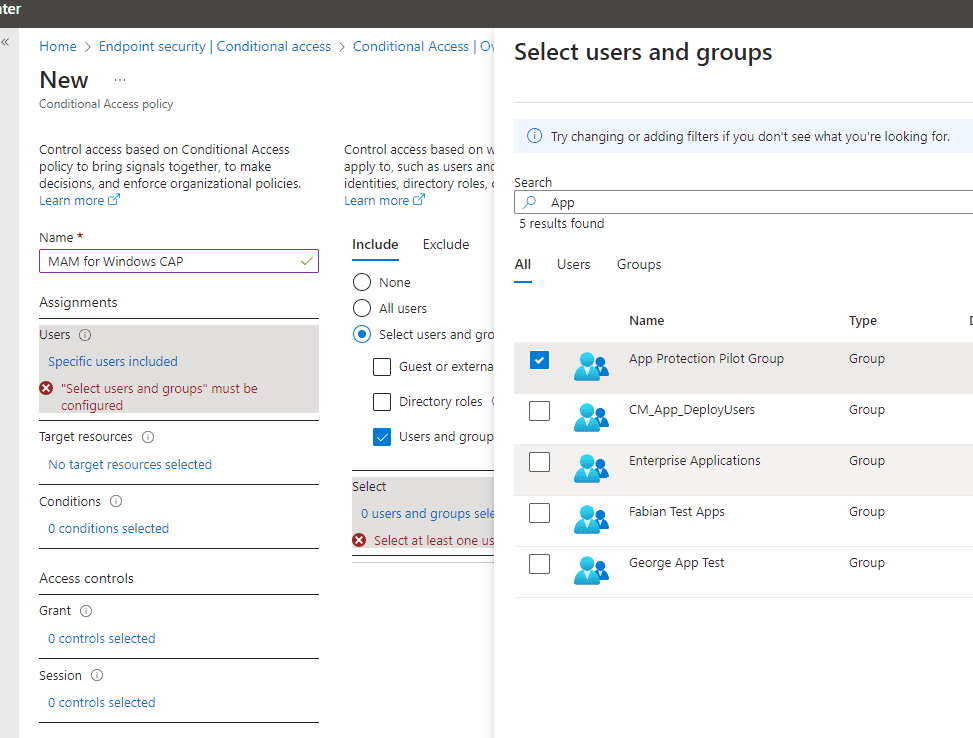Screen dimensions: 973x738
Task: Navigate to Home via the breadcrumb
Action: (57, 46)
